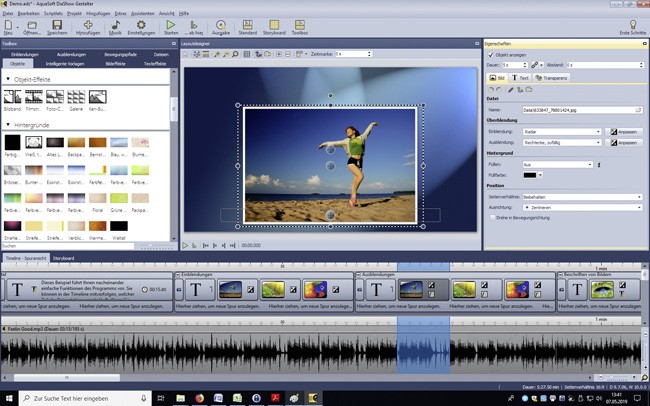This screenshot has height=406, width=650.
Task: Toggle the Objekt anzeigen checkbox
Action: click(490, 55)
